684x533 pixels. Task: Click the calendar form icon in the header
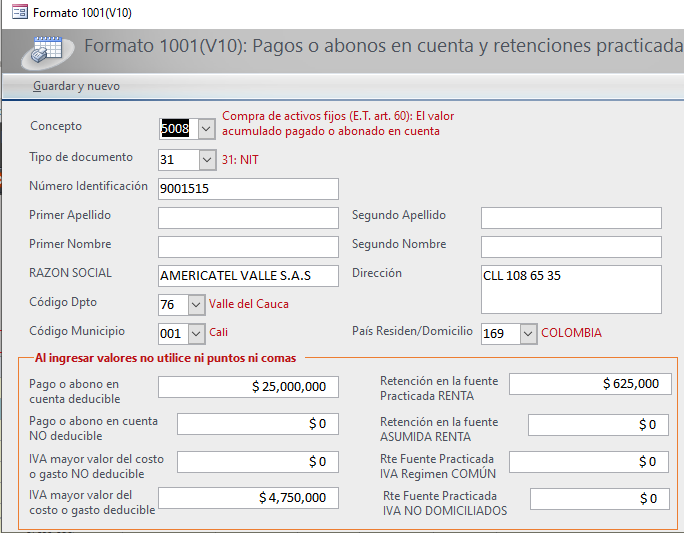(x=47, y=49)
